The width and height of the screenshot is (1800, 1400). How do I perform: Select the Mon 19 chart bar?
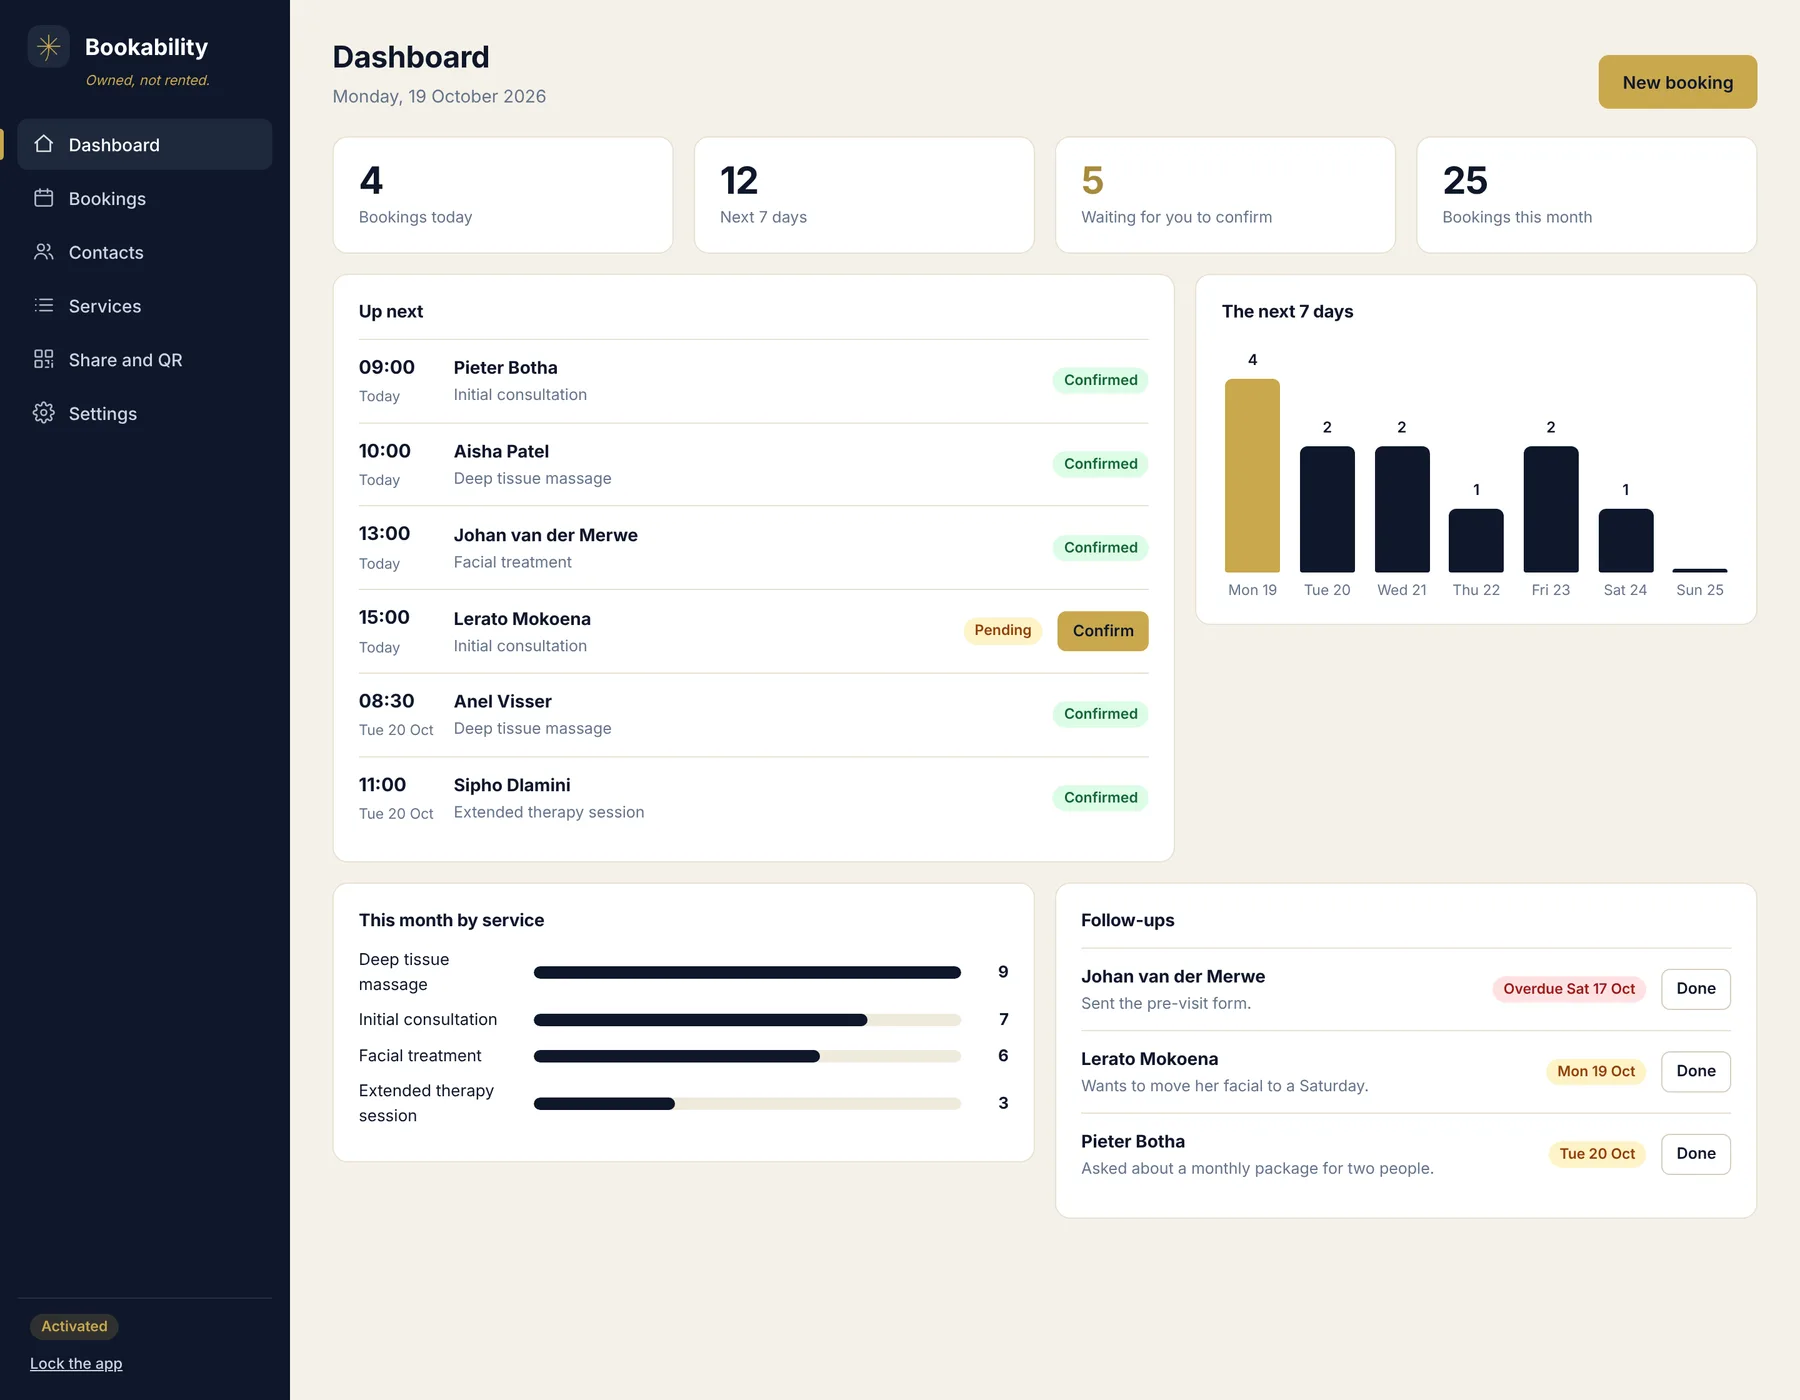coord(1252,475)
